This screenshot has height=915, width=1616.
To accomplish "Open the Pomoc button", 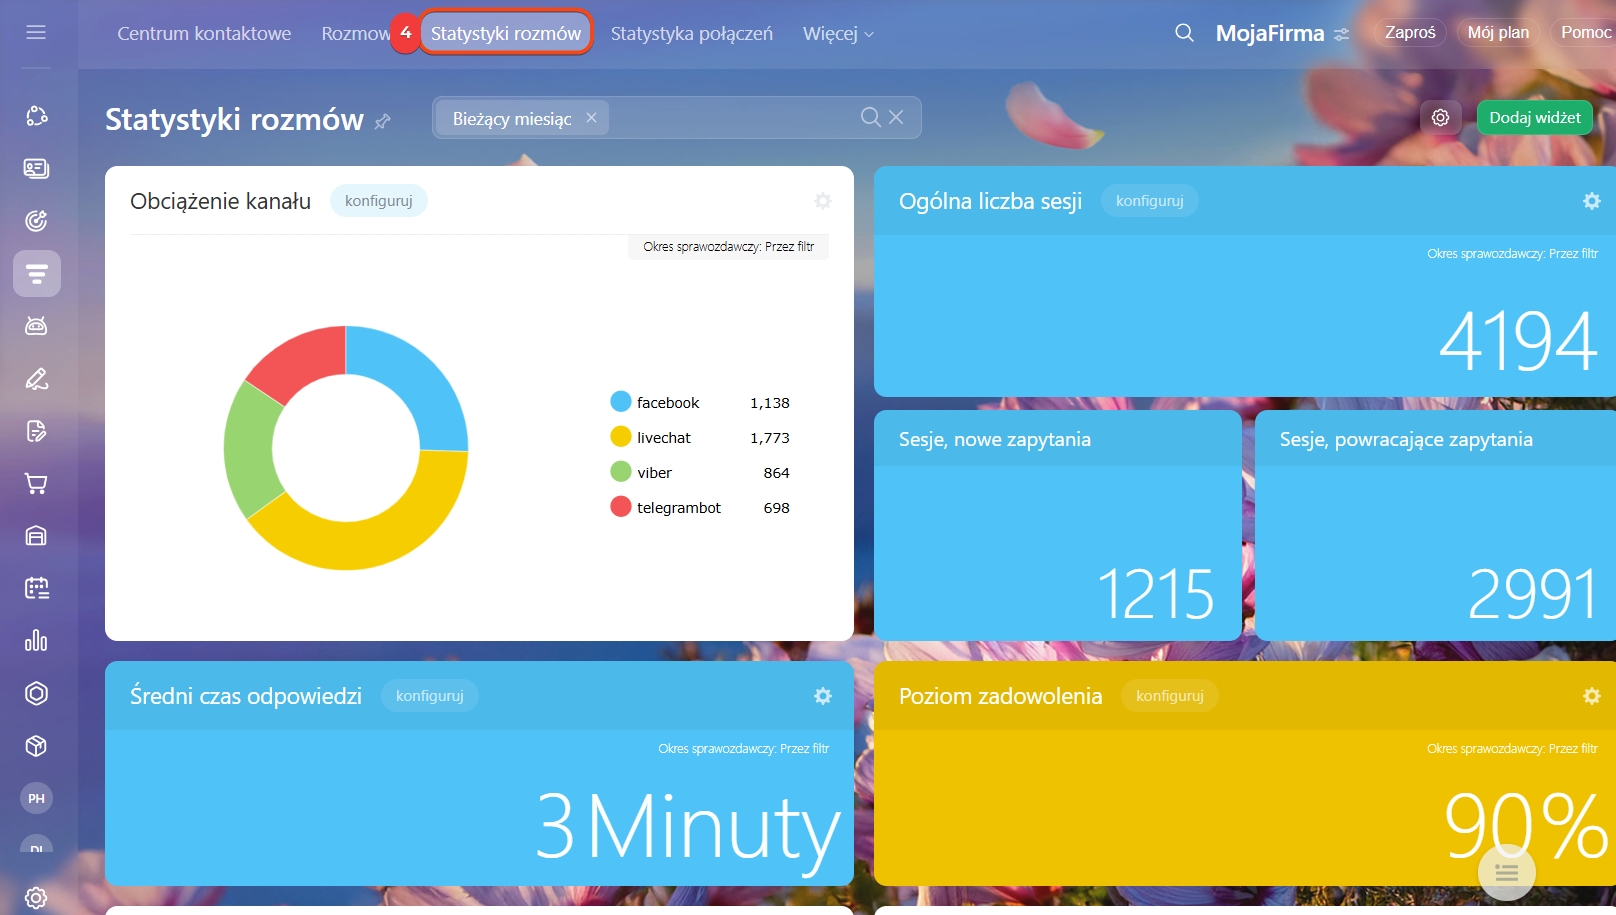I will (x=1584, y=32).
